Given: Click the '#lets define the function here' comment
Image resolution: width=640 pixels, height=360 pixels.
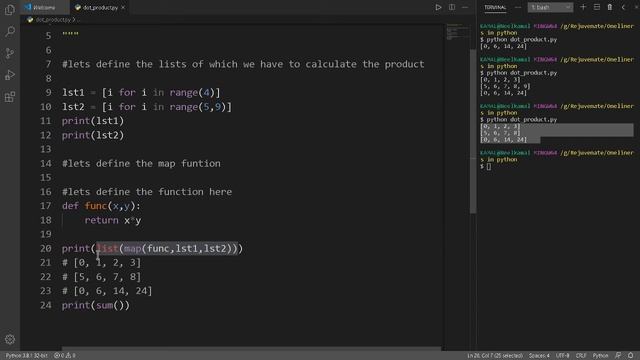Looking at the screenshot, I should point(147,192).
